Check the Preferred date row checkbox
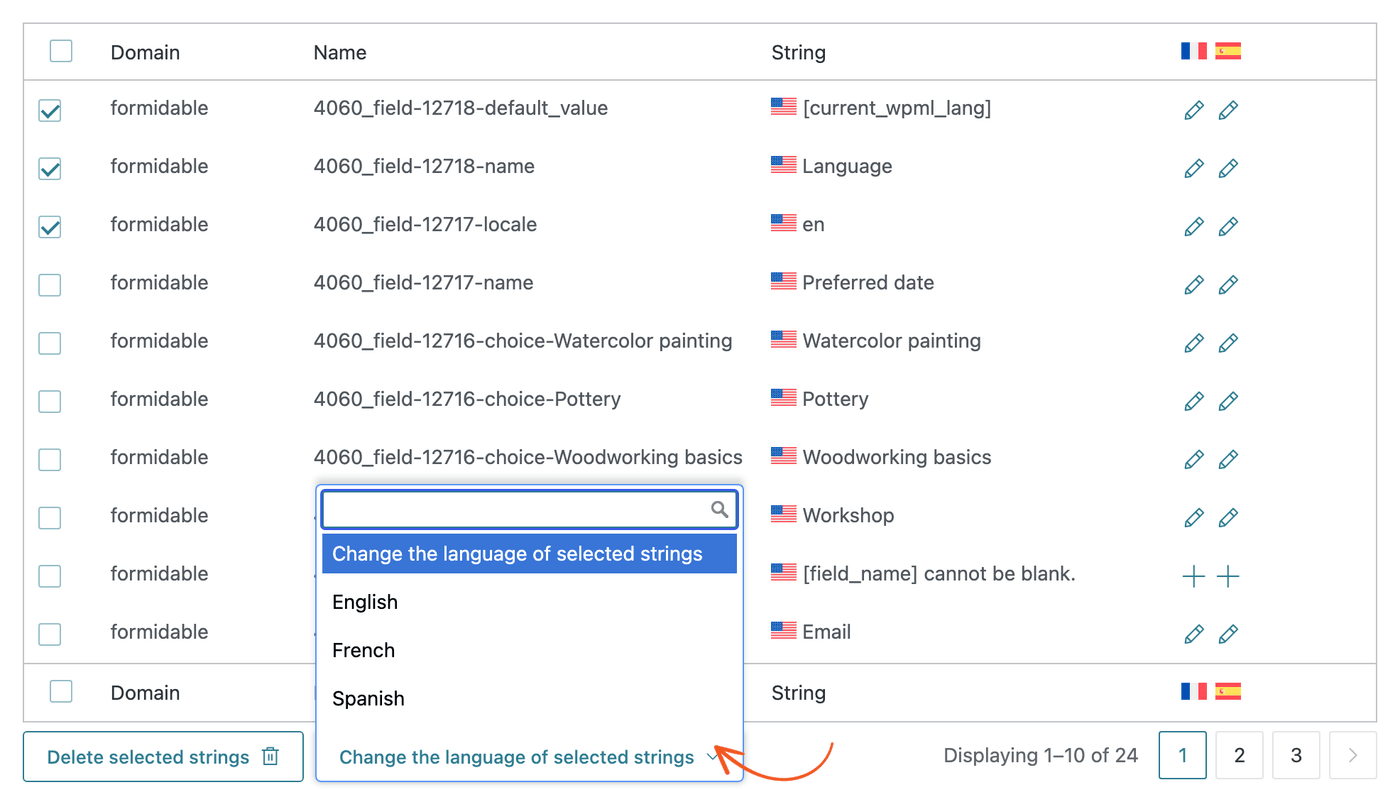 click(49, 284)
